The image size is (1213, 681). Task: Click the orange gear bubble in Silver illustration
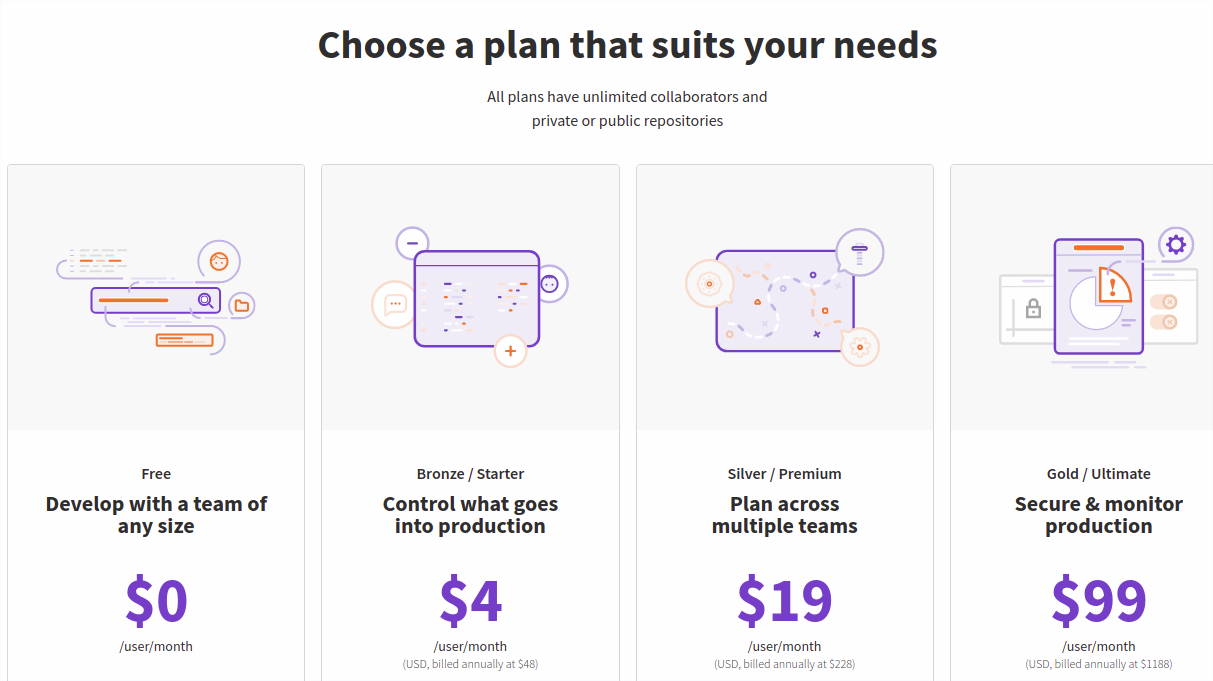coord(859,347)
